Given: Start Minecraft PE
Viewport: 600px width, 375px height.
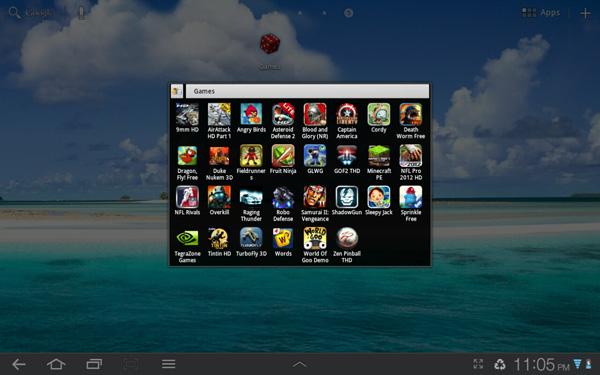Looking at the screenshot, I should (379, 162).
